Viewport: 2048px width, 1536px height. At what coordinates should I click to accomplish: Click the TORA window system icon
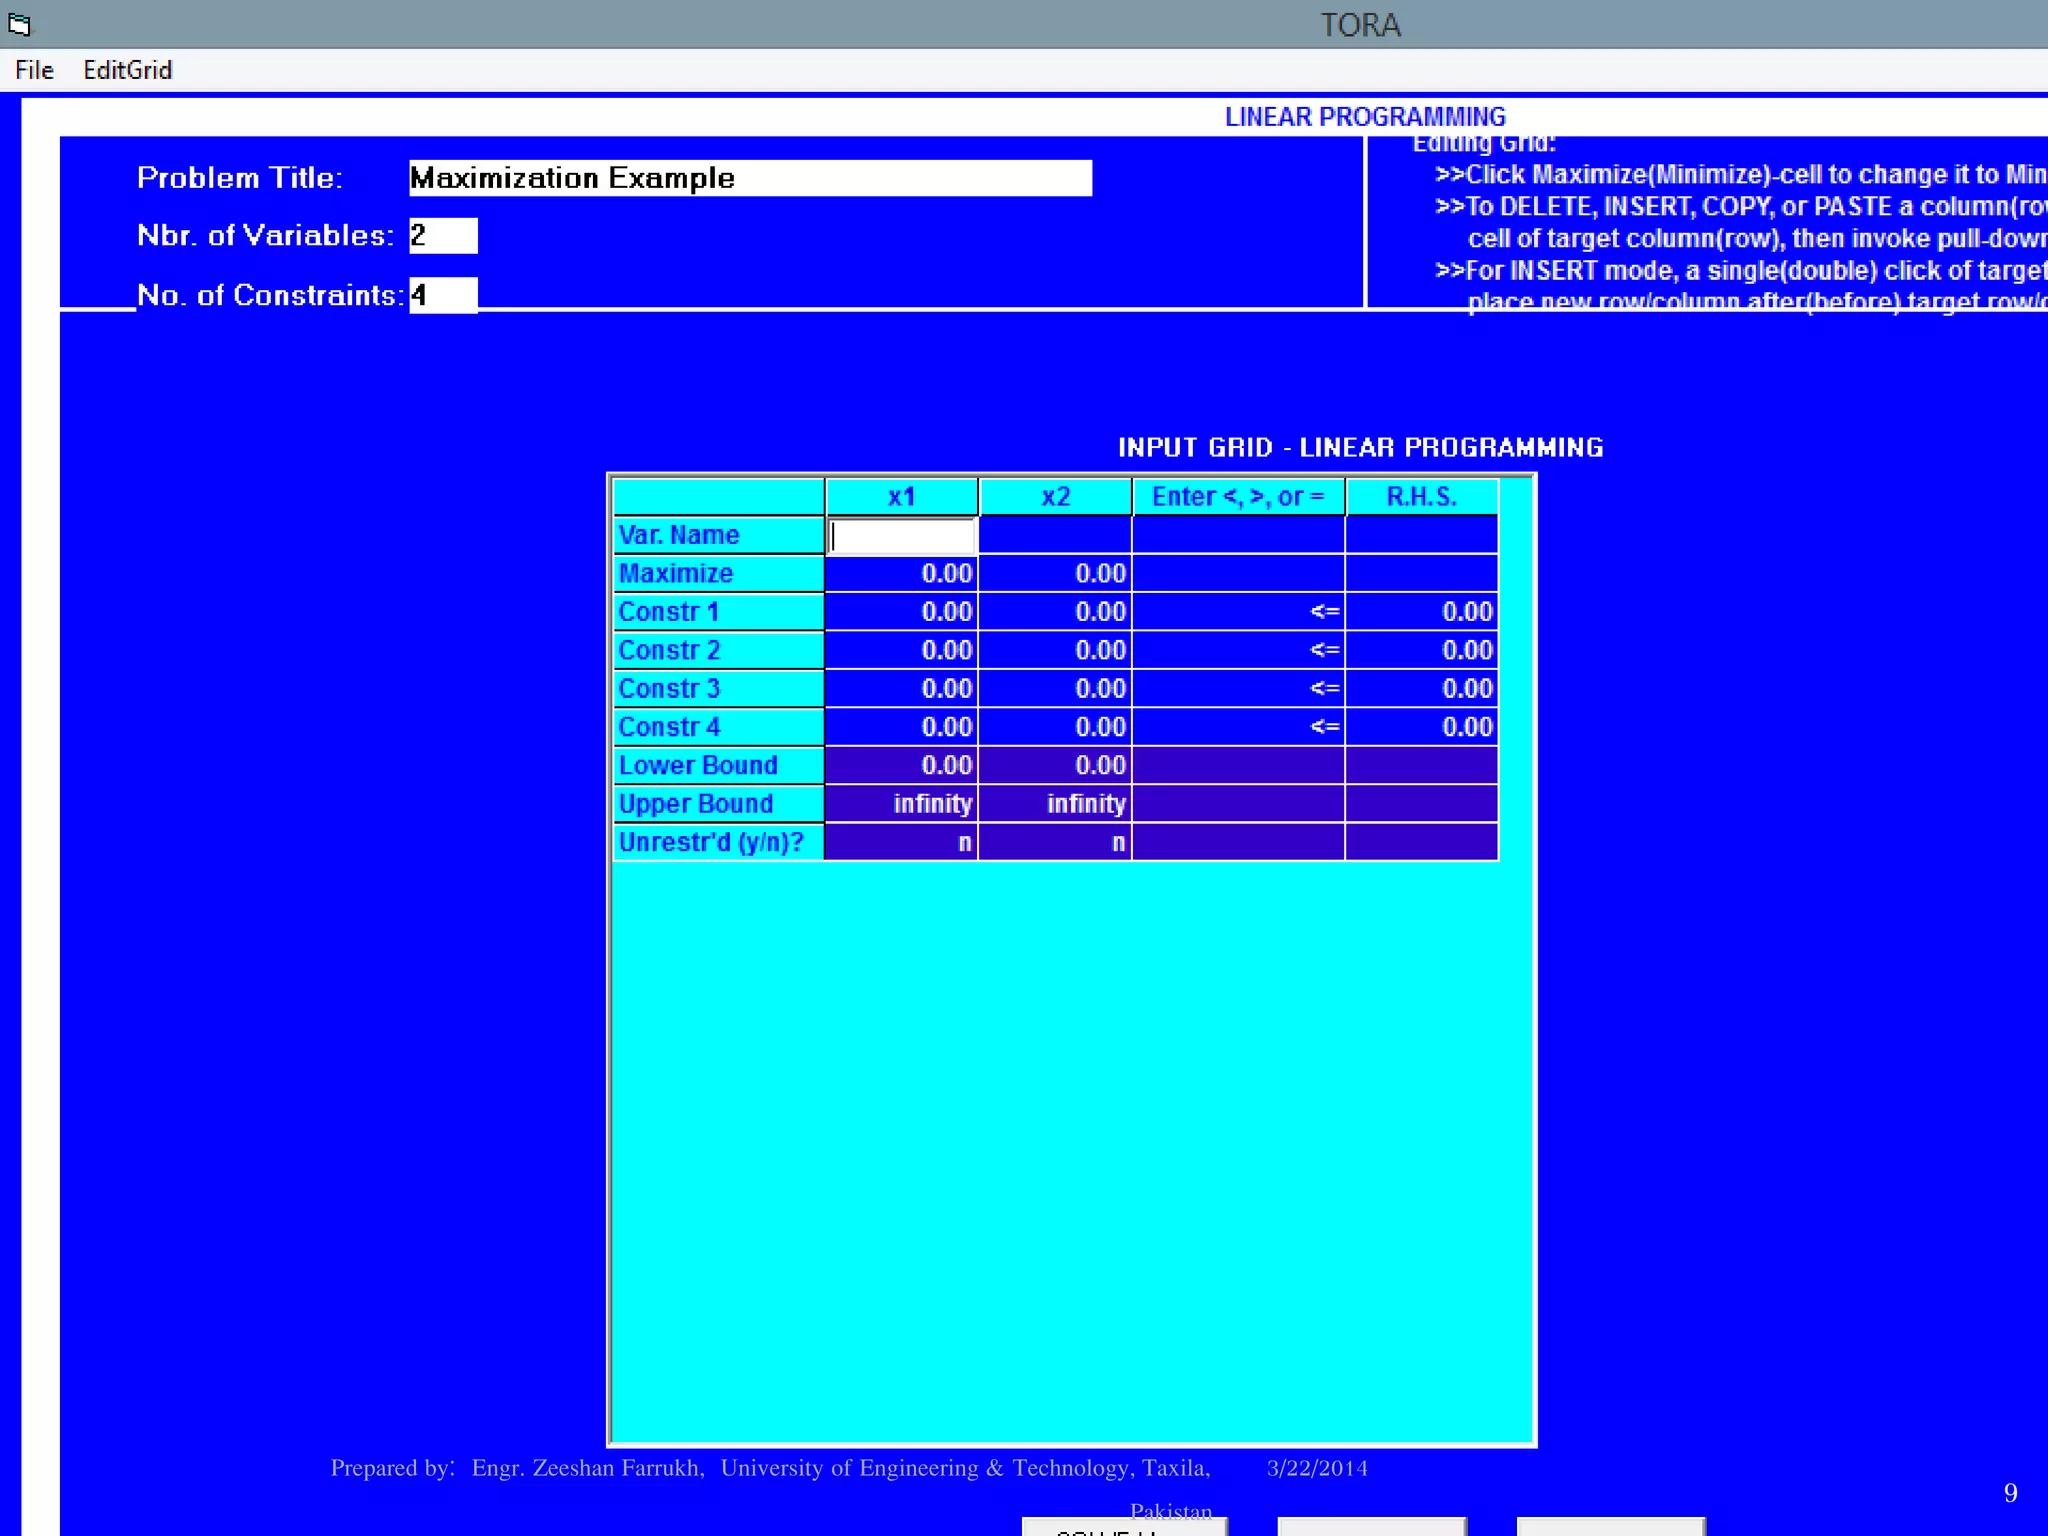pos(19,24)
